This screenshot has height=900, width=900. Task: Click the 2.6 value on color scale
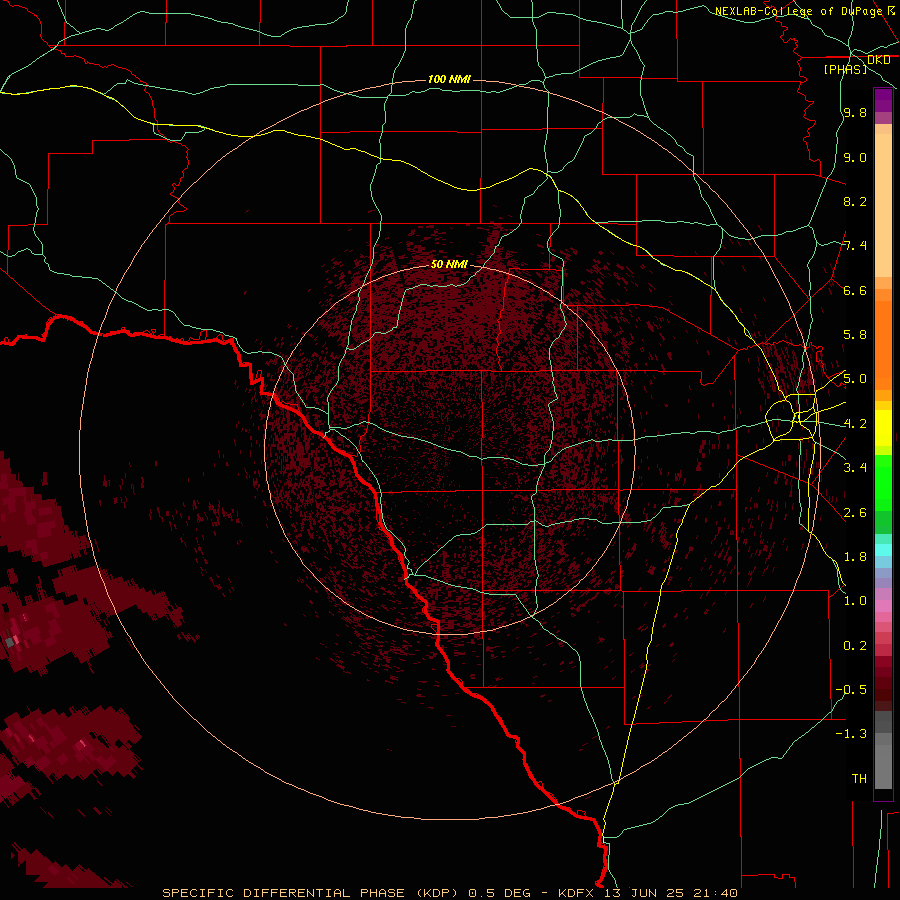click(x=855, y=512)
